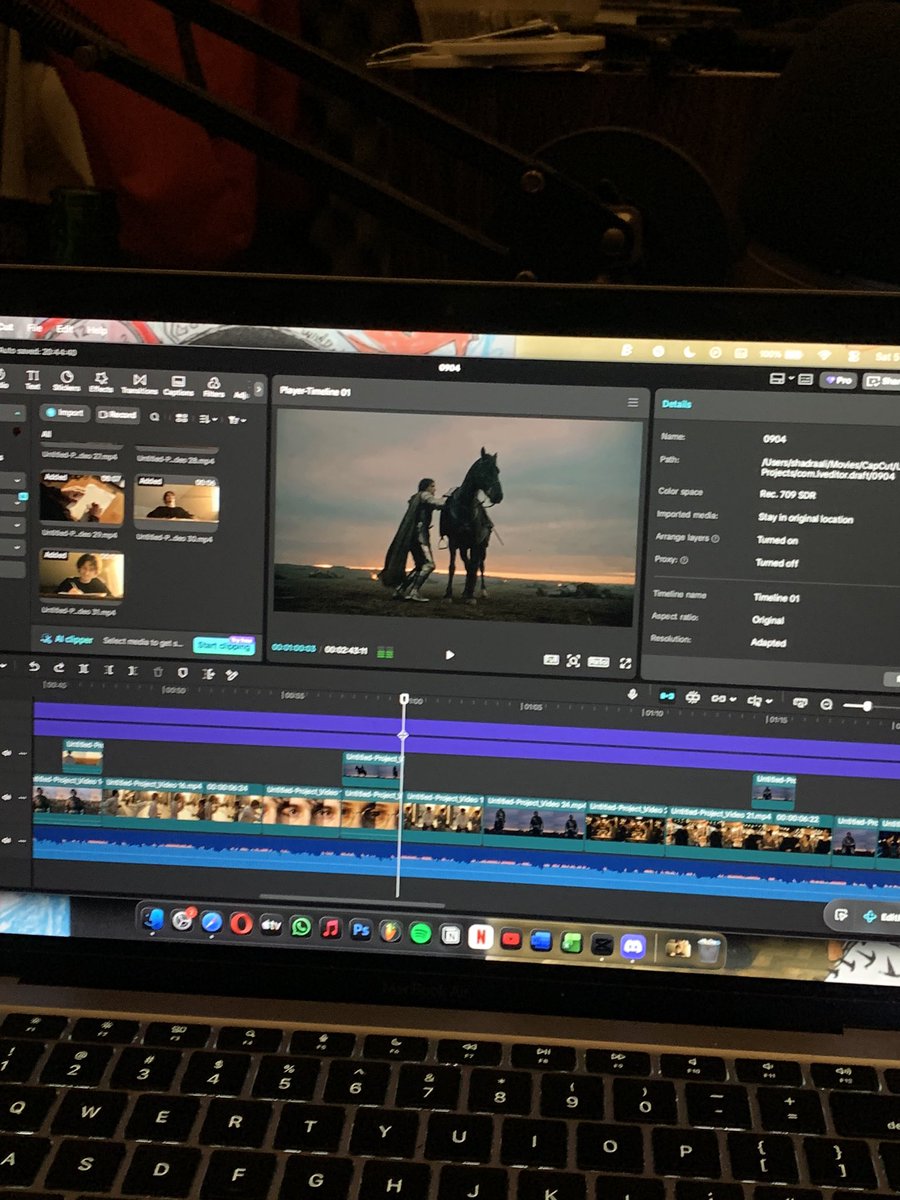The height and width of the screenshot is (1200, 900).
Task: Adjust the timeline zoom slider
Action: (x=866, y=706)
